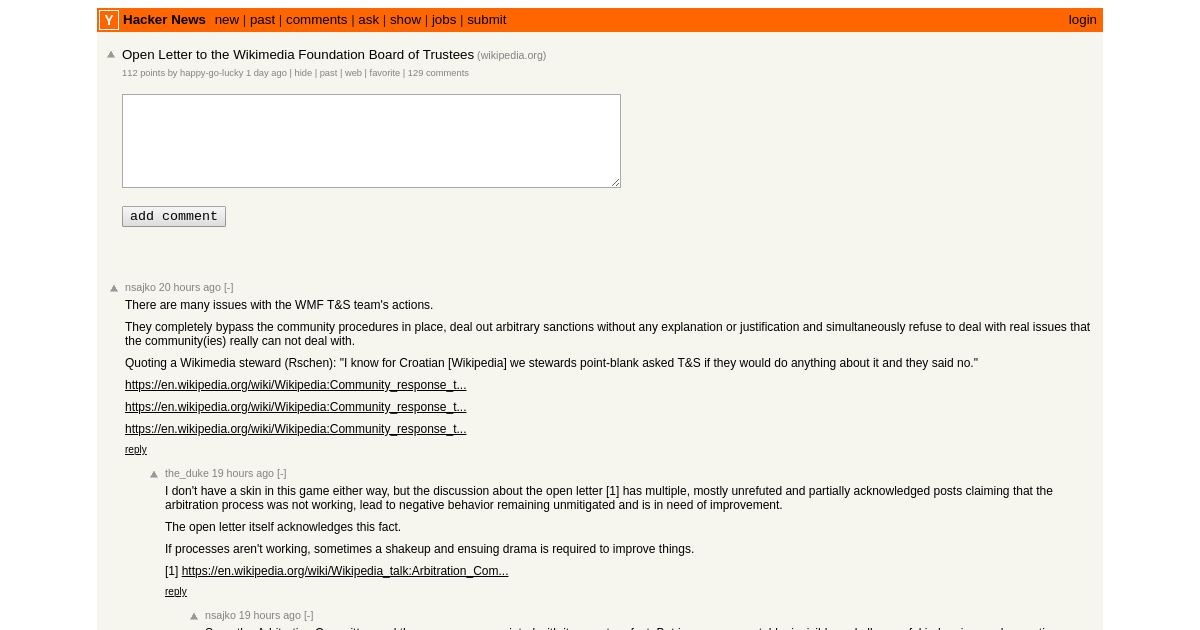The image size is (1200, 630).
Task: Reply to the_duke's comment
Action: [176, 592]
